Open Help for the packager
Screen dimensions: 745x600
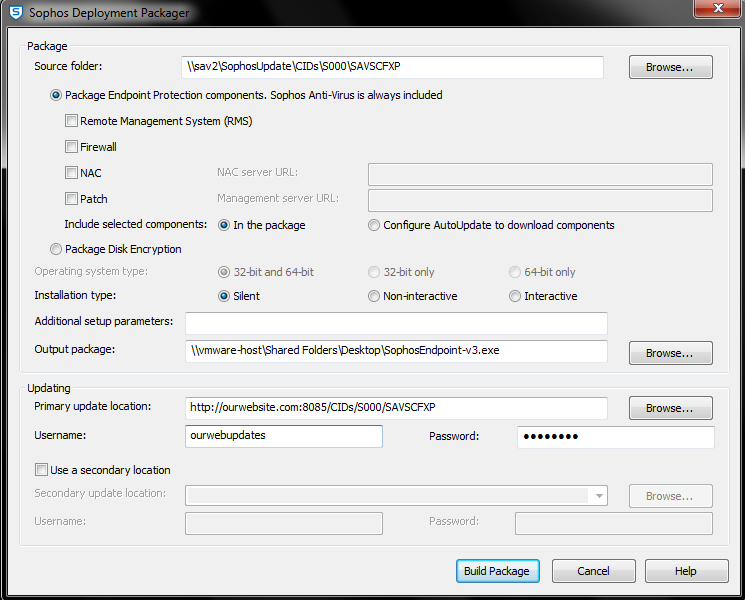point(686,571)
